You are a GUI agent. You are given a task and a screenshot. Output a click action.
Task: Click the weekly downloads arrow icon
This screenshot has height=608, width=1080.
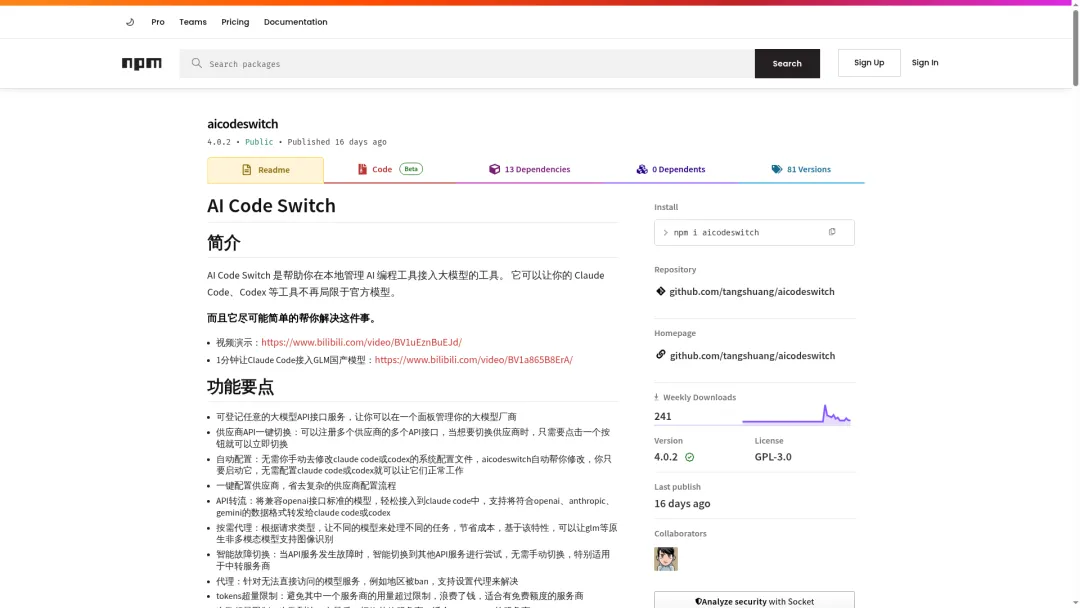tap(656, 397)
